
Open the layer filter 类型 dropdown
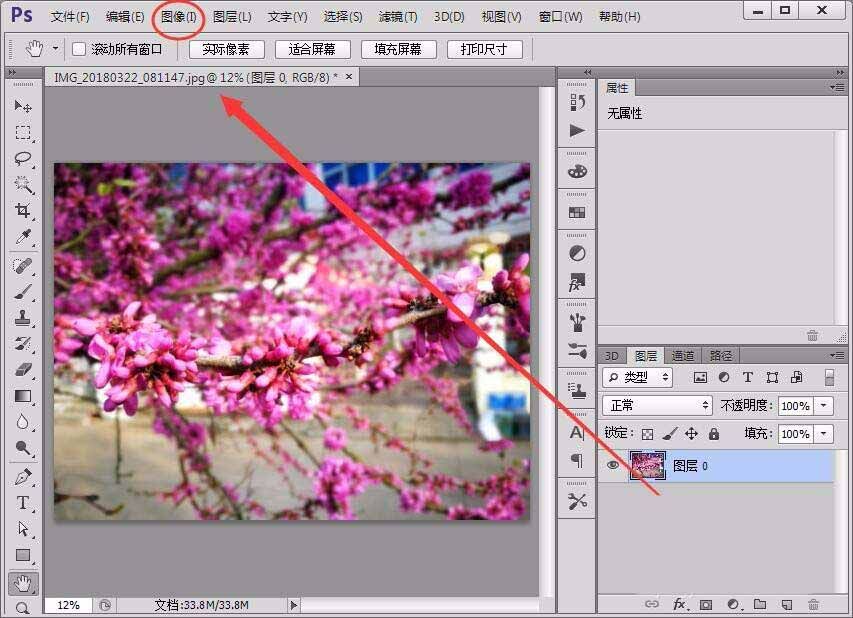(x=638, y=377)
